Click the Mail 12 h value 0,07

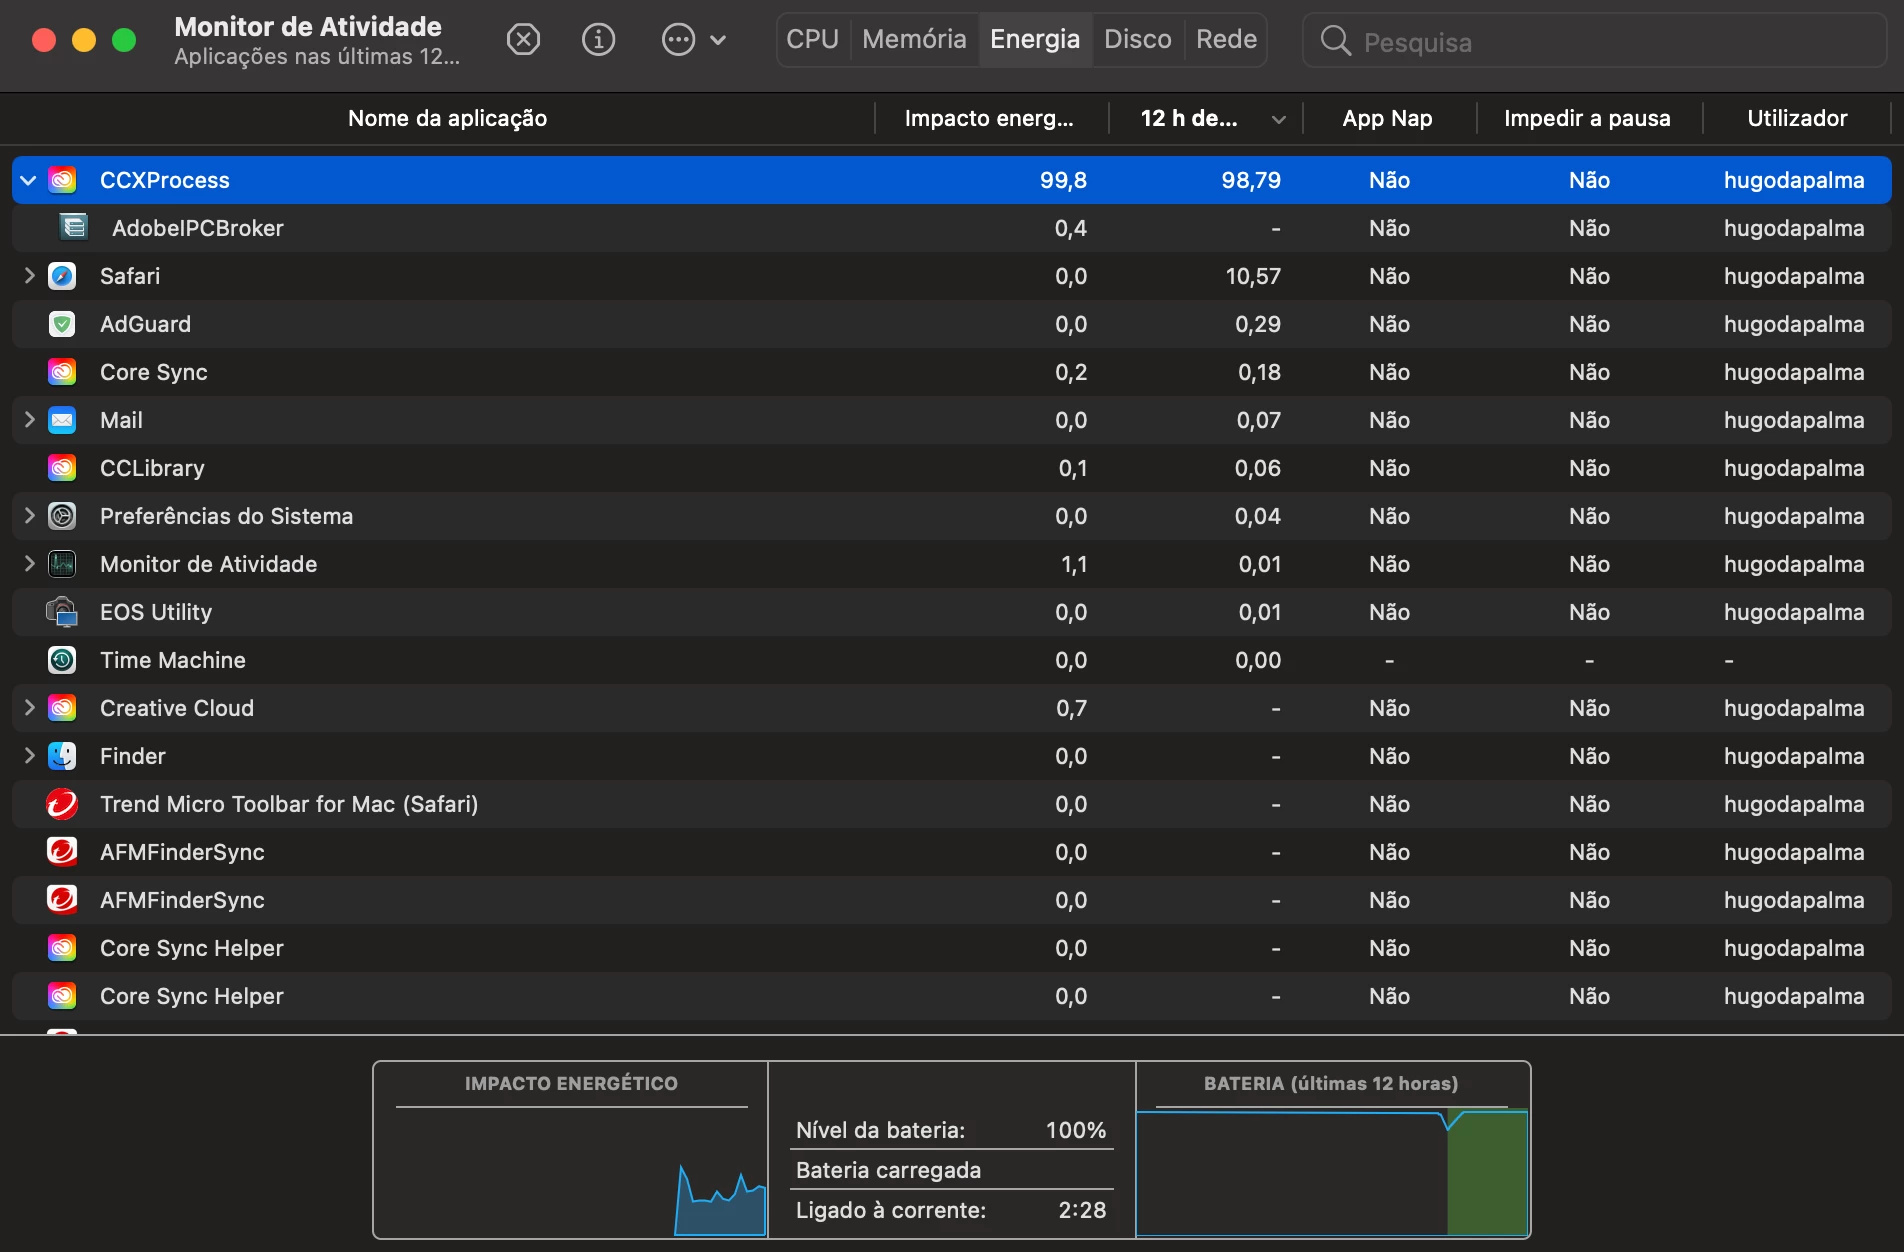coord(1259,421)
